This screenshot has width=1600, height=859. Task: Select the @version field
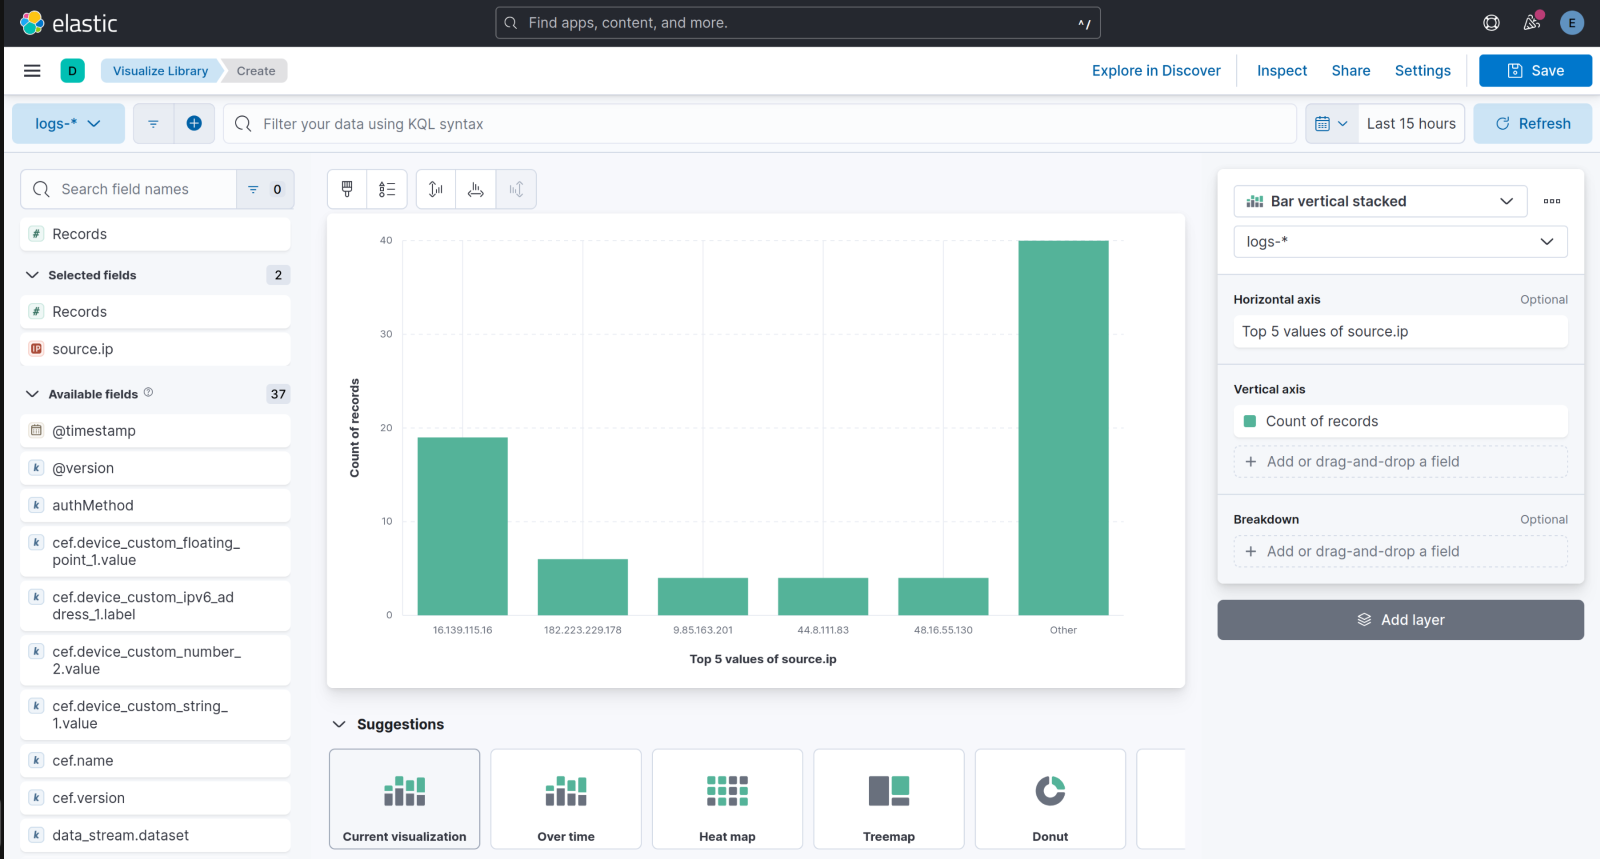[155, 468]
